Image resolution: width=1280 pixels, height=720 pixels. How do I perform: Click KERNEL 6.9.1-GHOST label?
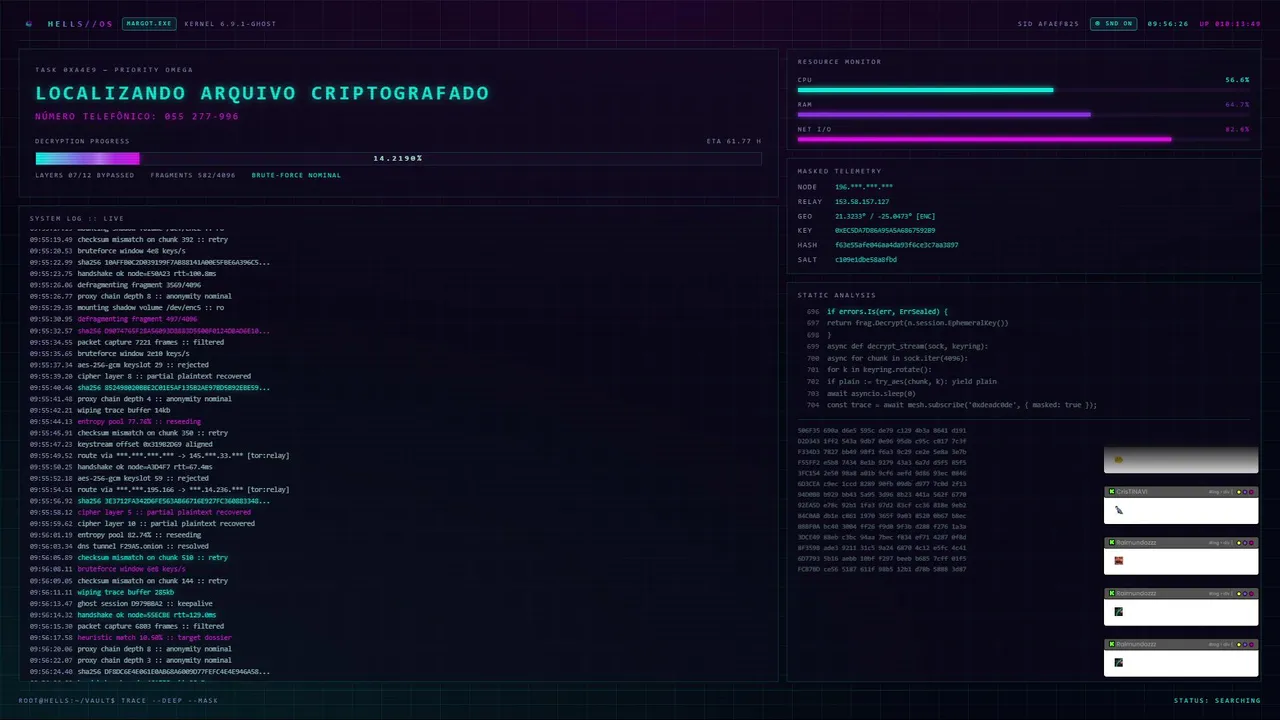click(230, 23)
